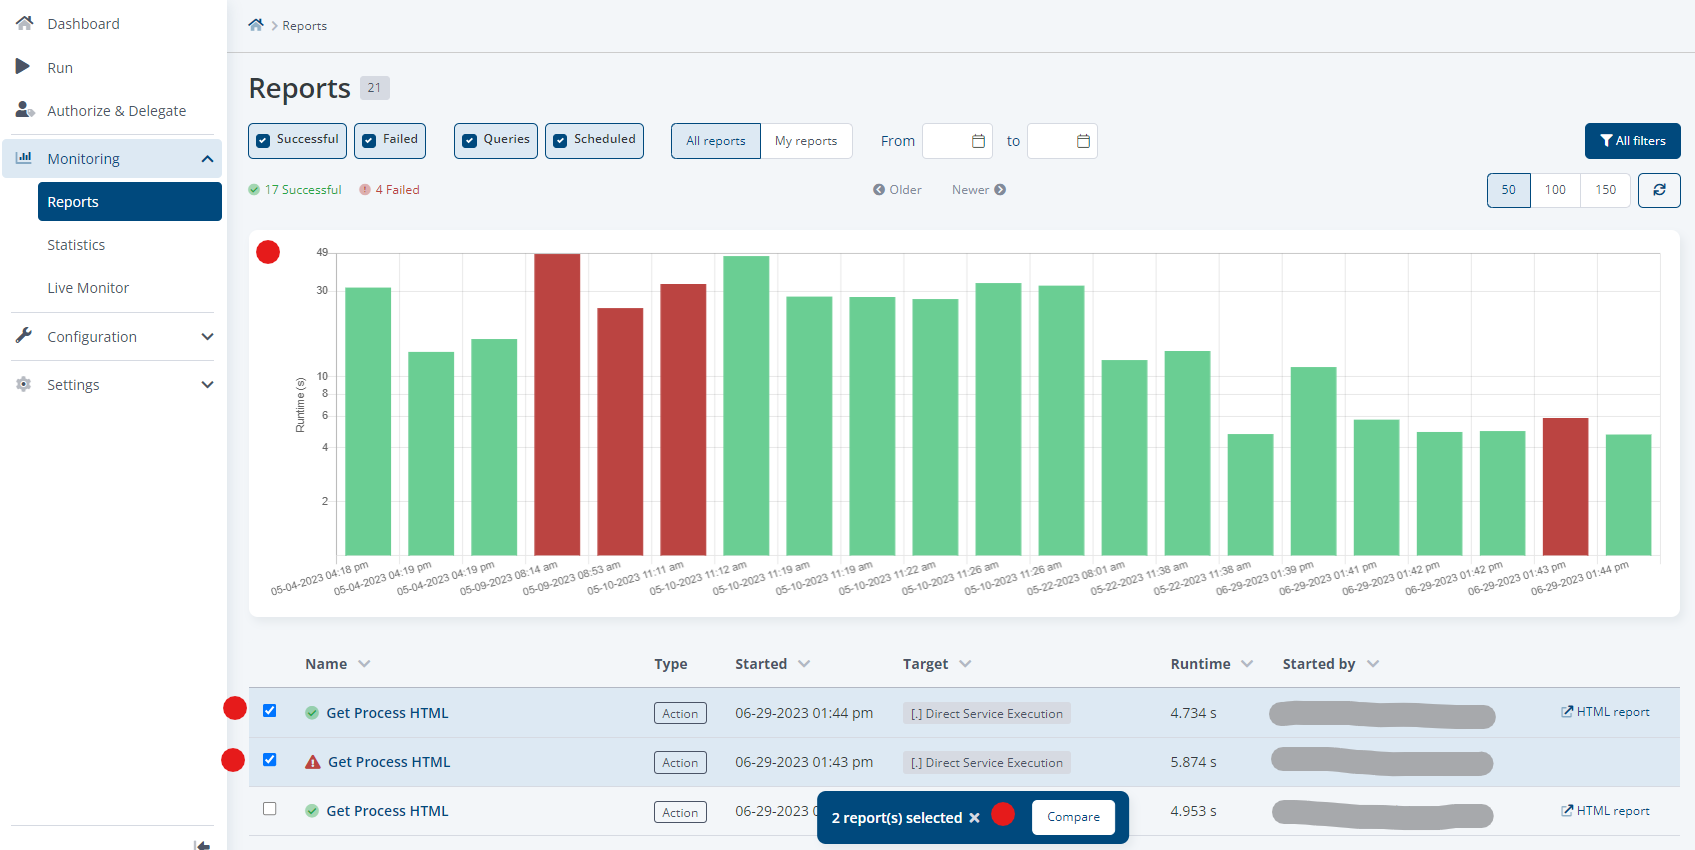Click the tallest red bar in chart

point(557,404)
